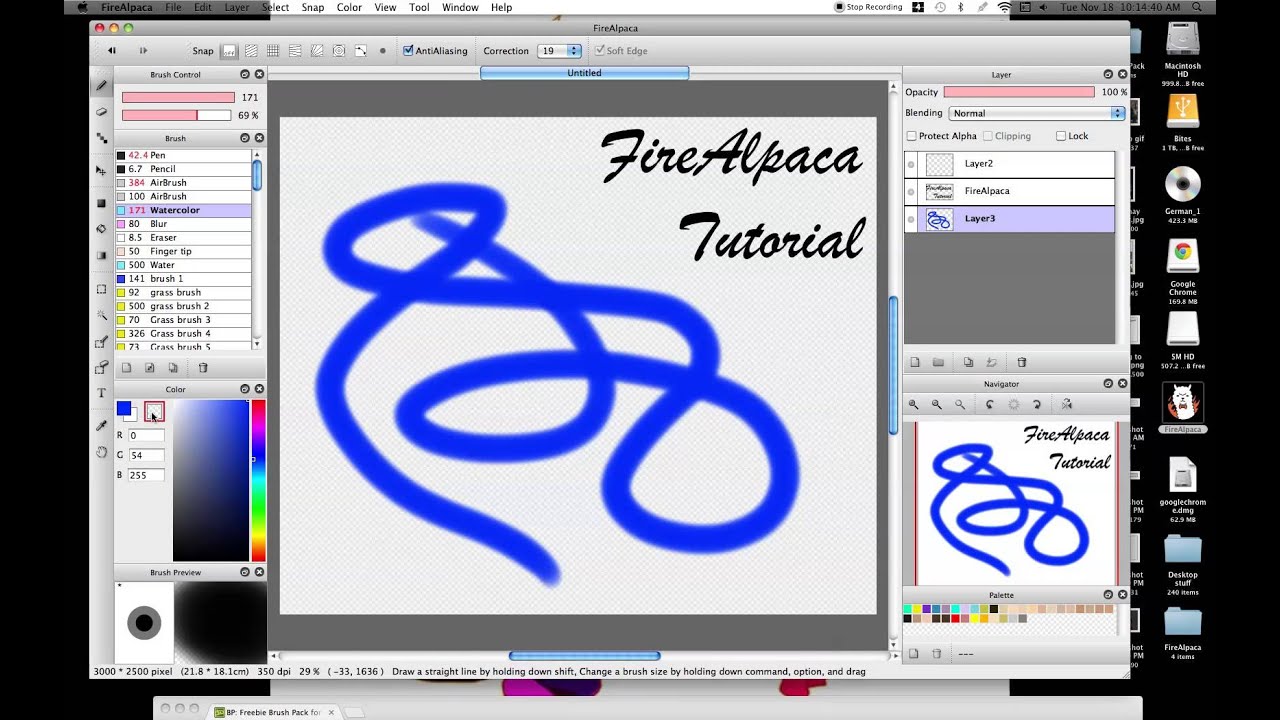Open the Color menu

(x=349, y=7)
